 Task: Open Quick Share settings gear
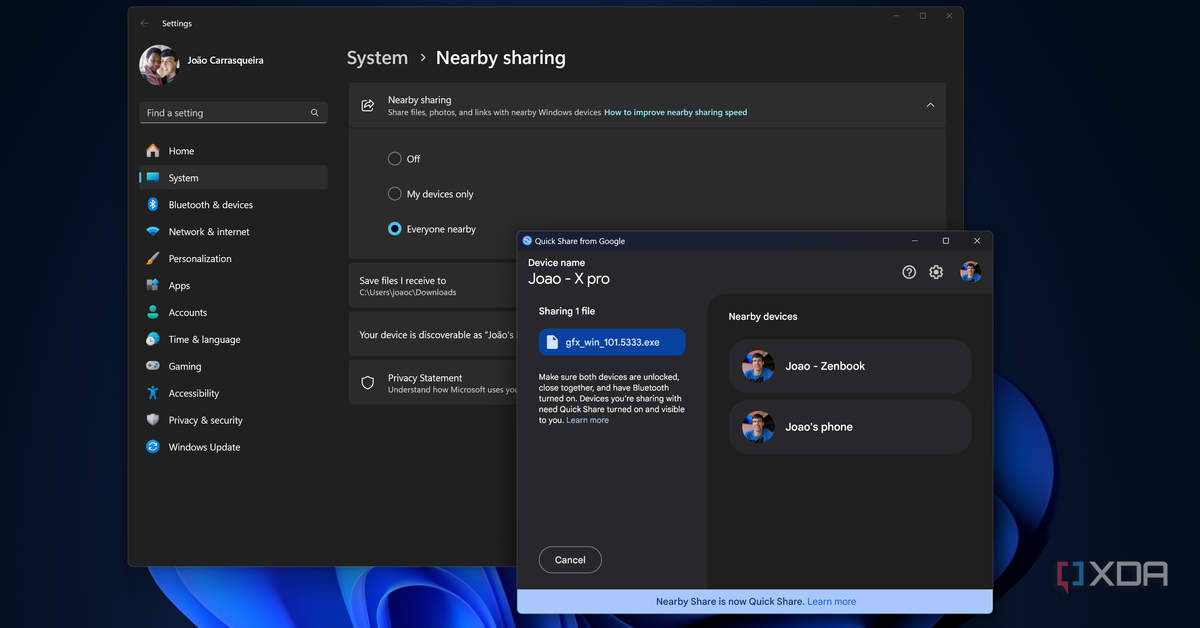tap(936, 272)
